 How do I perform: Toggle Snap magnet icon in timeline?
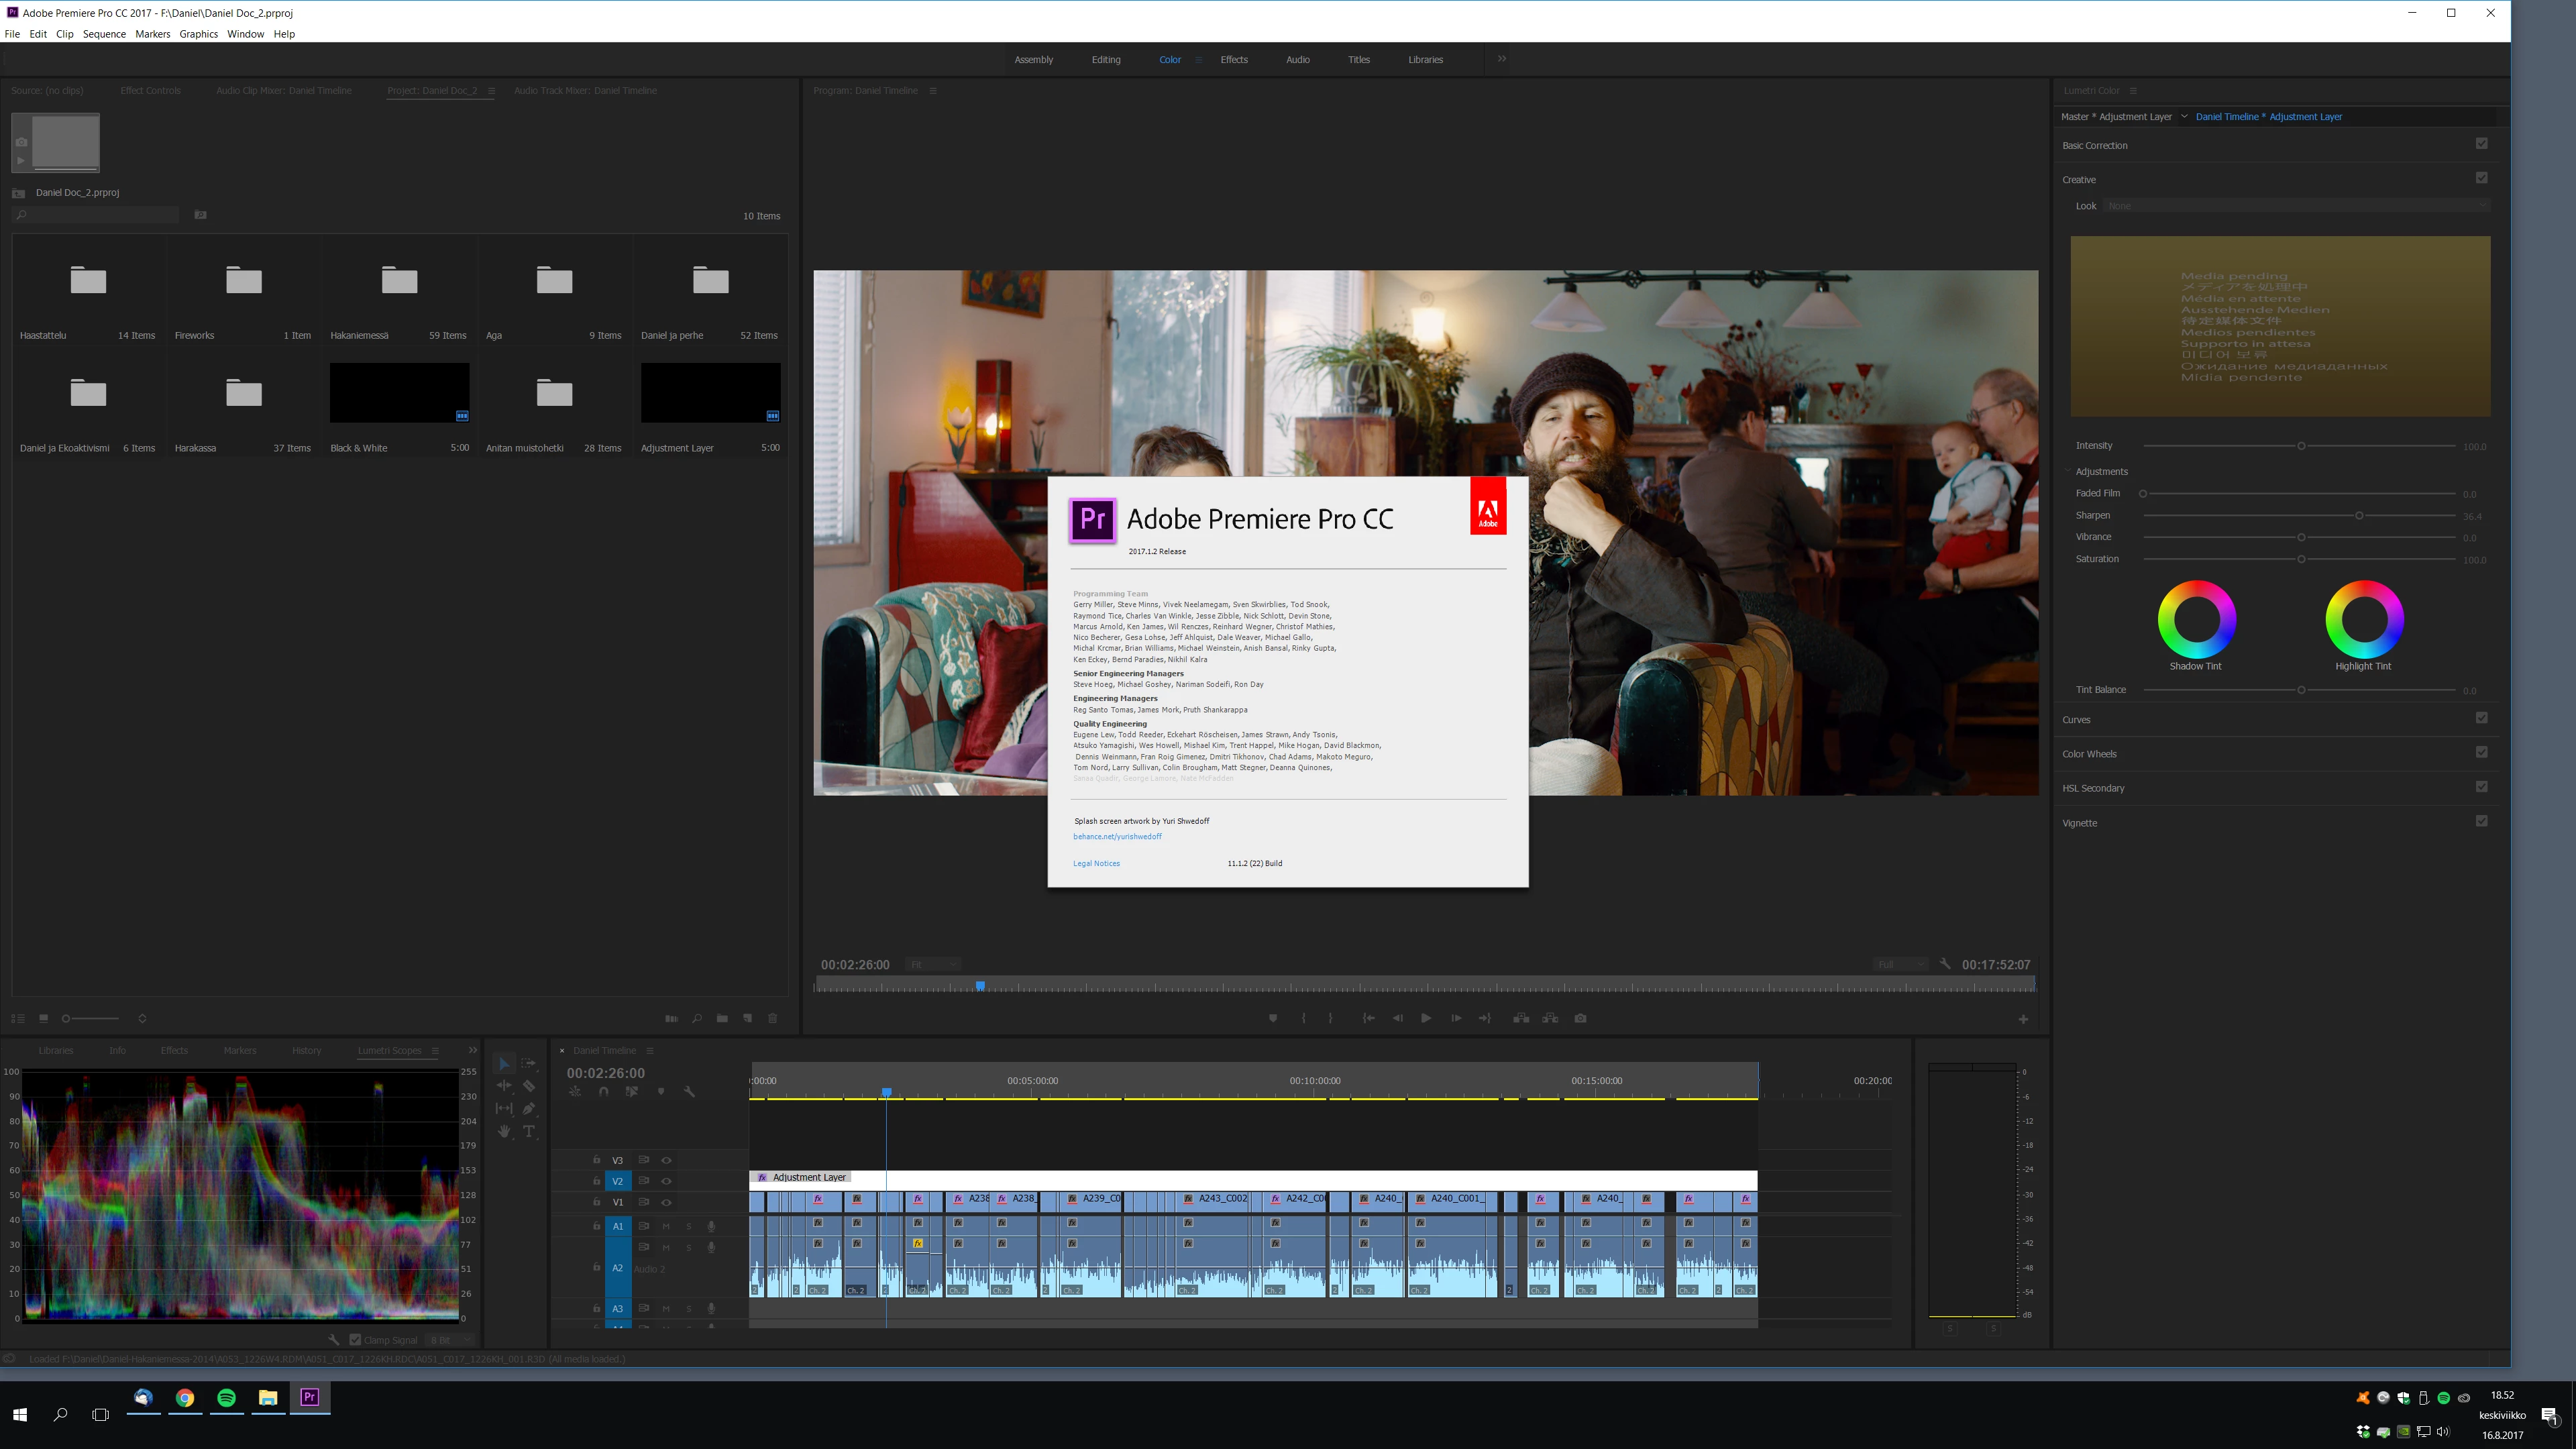tap(603, 1092)
